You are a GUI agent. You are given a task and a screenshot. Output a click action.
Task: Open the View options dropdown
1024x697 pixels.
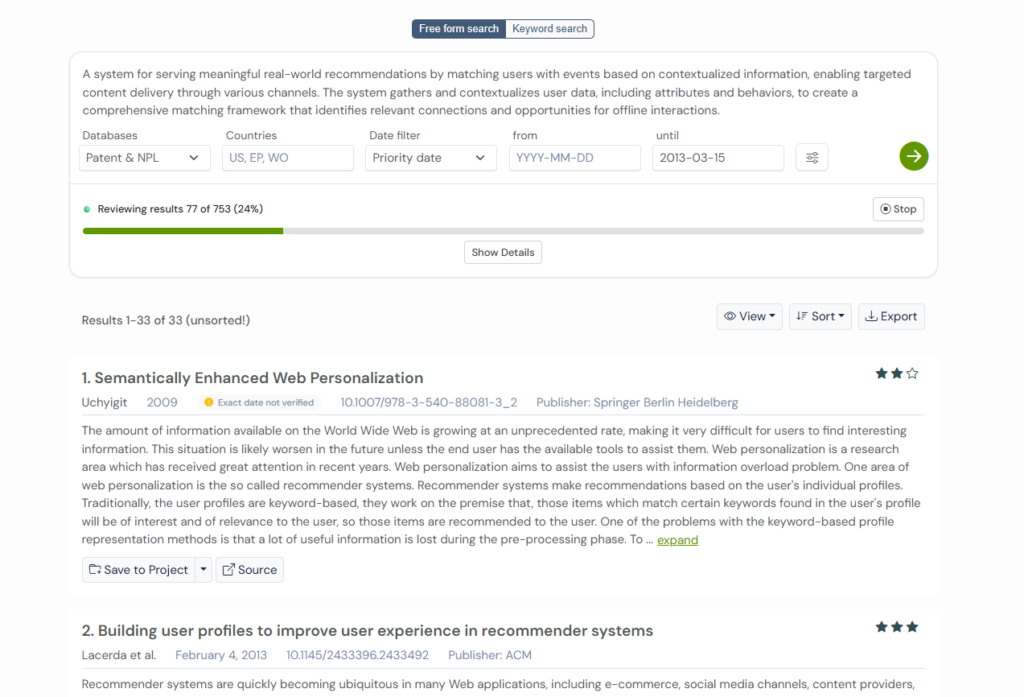click(x=750, y=316)
